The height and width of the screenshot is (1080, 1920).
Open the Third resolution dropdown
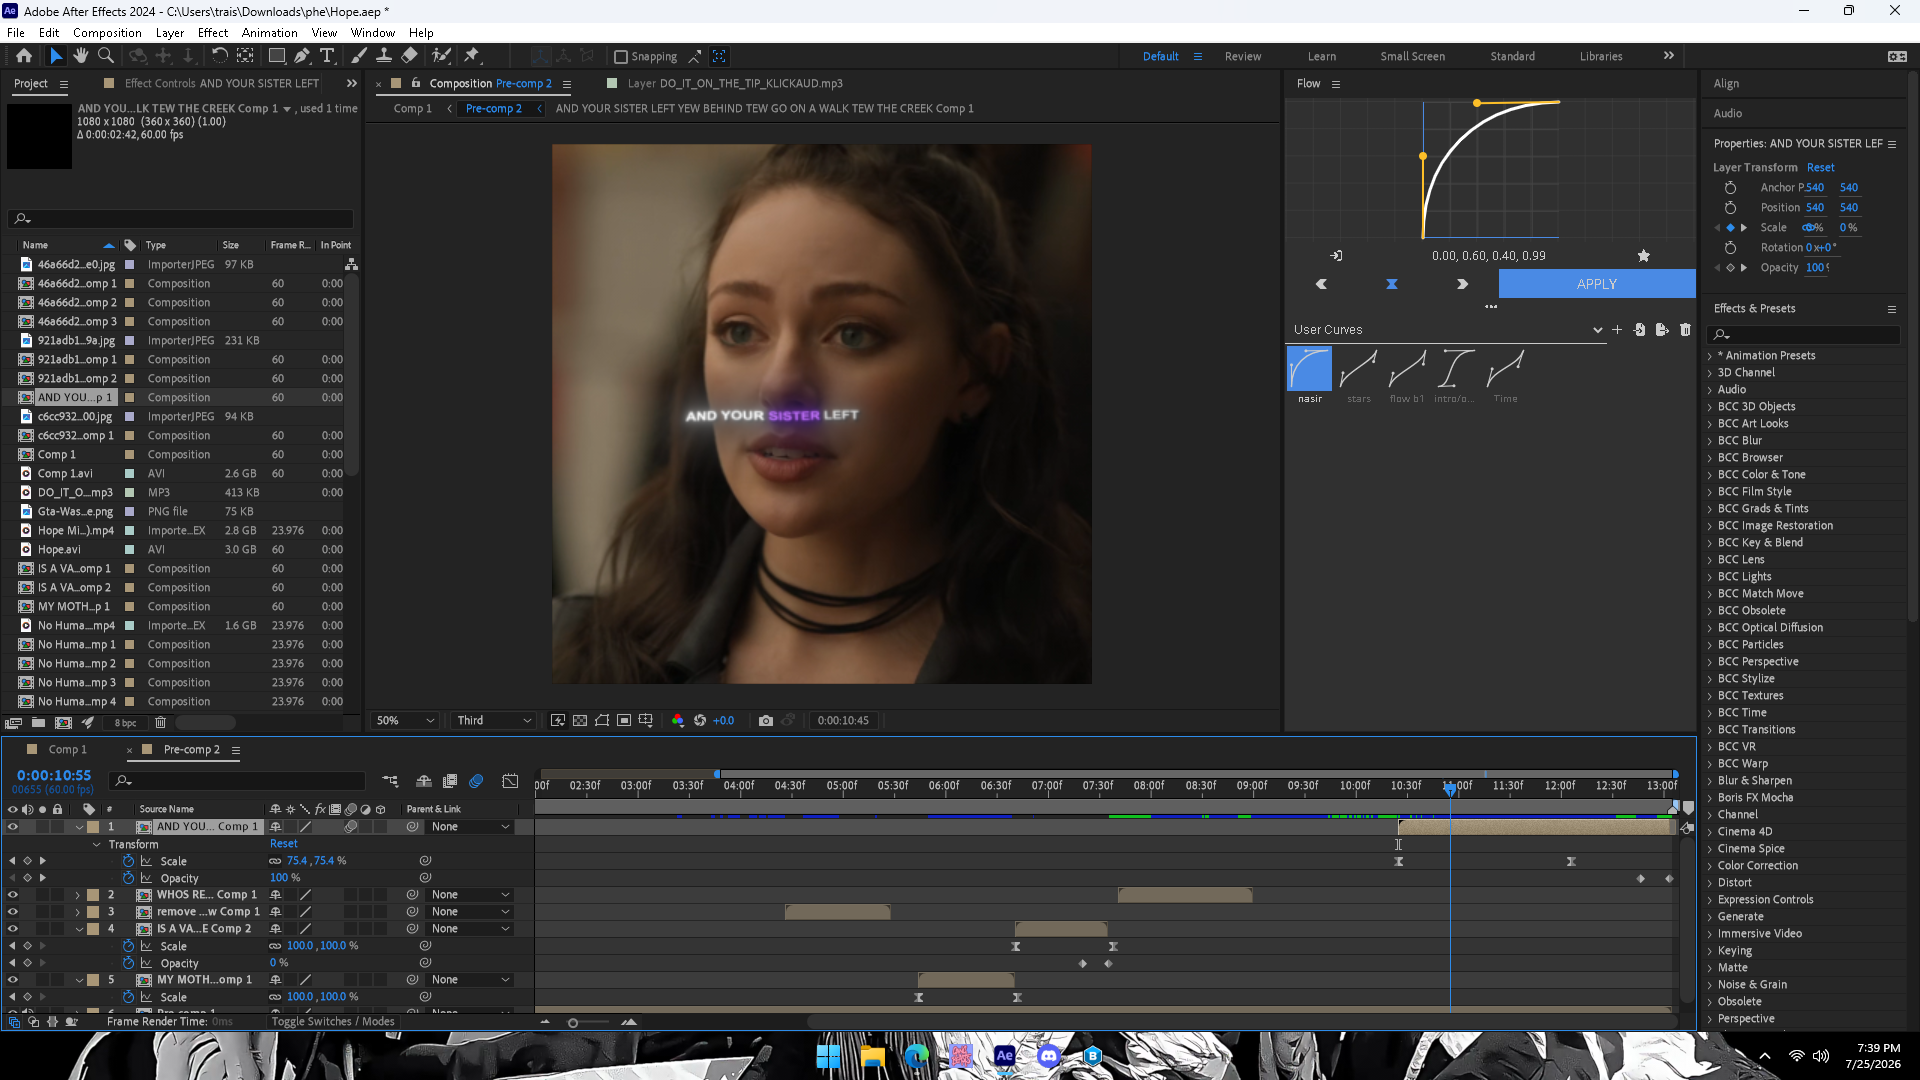[x=494, y=720]
